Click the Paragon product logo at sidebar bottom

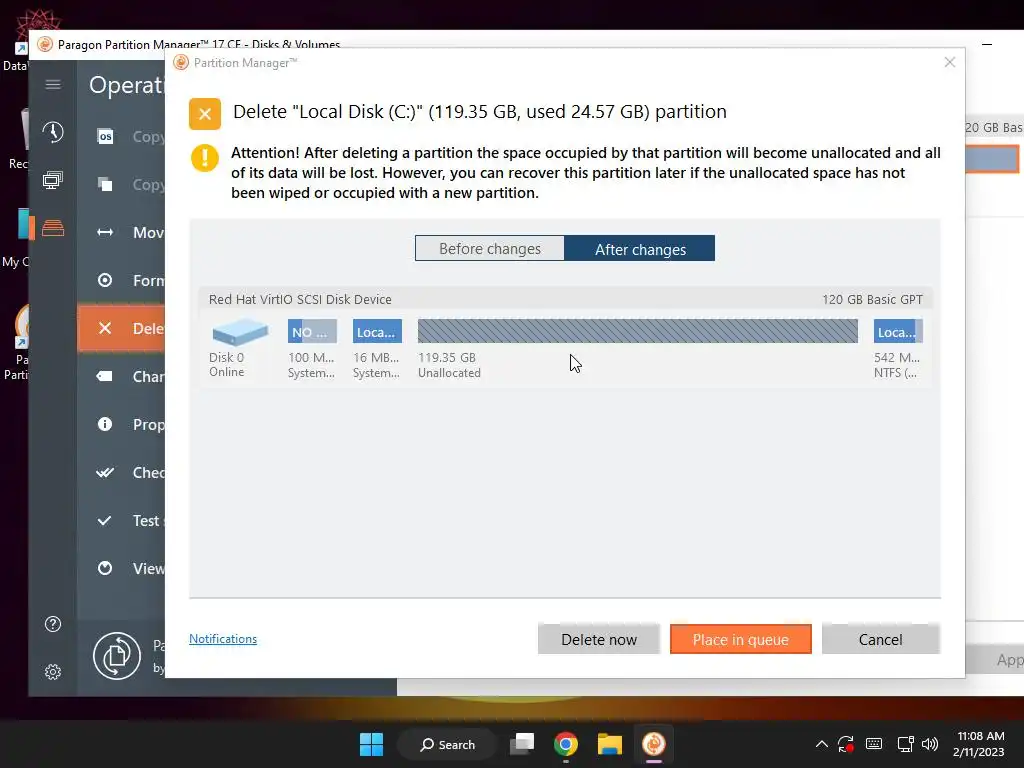[x=117, y=656]
